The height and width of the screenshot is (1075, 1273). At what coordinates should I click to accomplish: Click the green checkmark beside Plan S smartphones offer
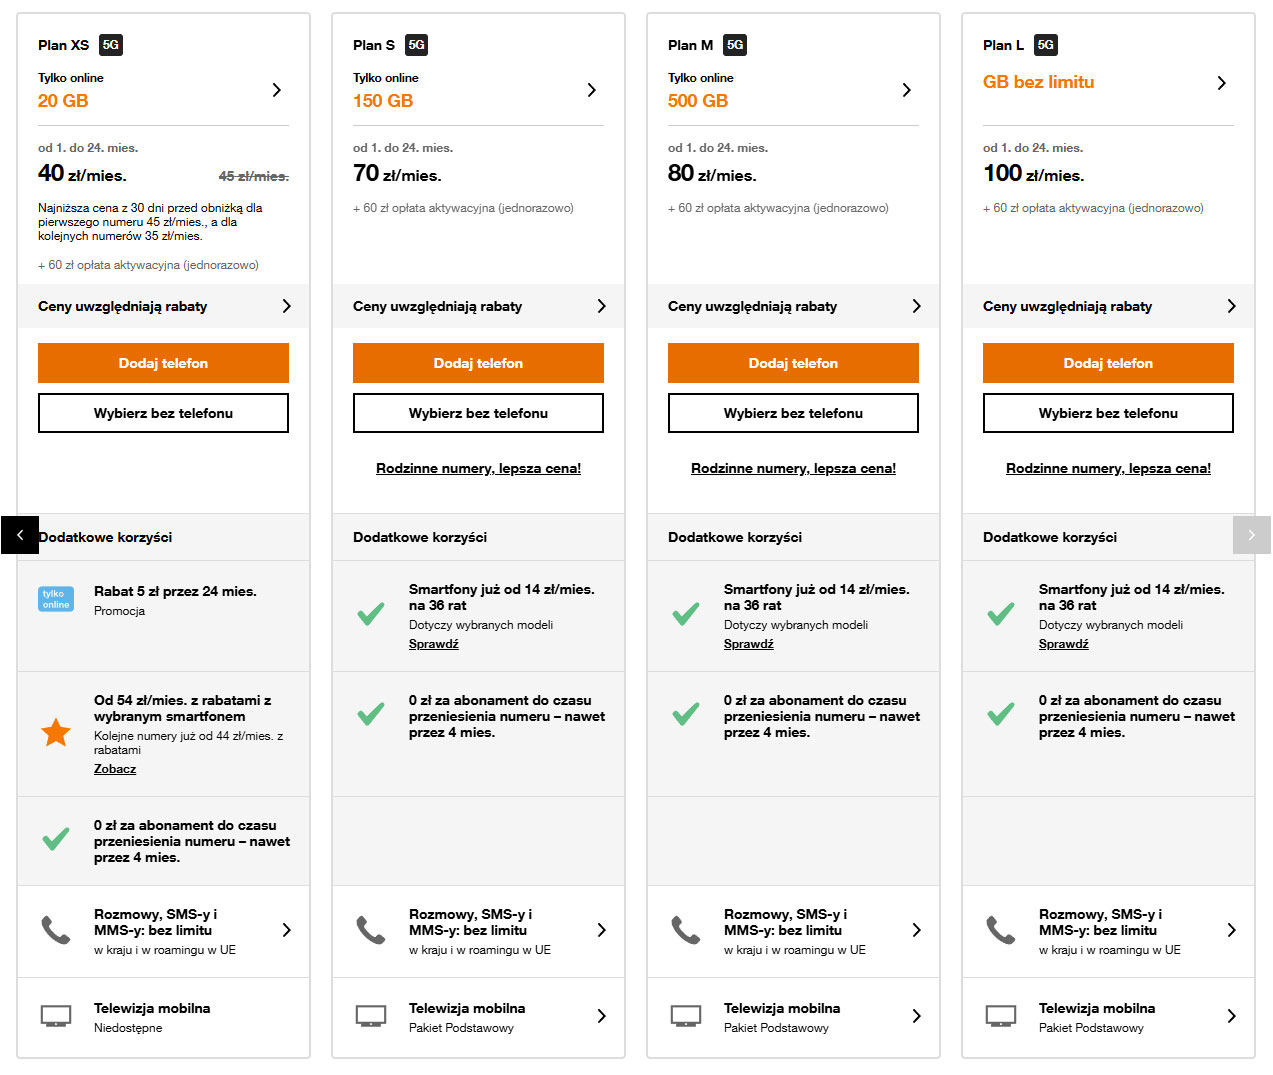(371, 614)
